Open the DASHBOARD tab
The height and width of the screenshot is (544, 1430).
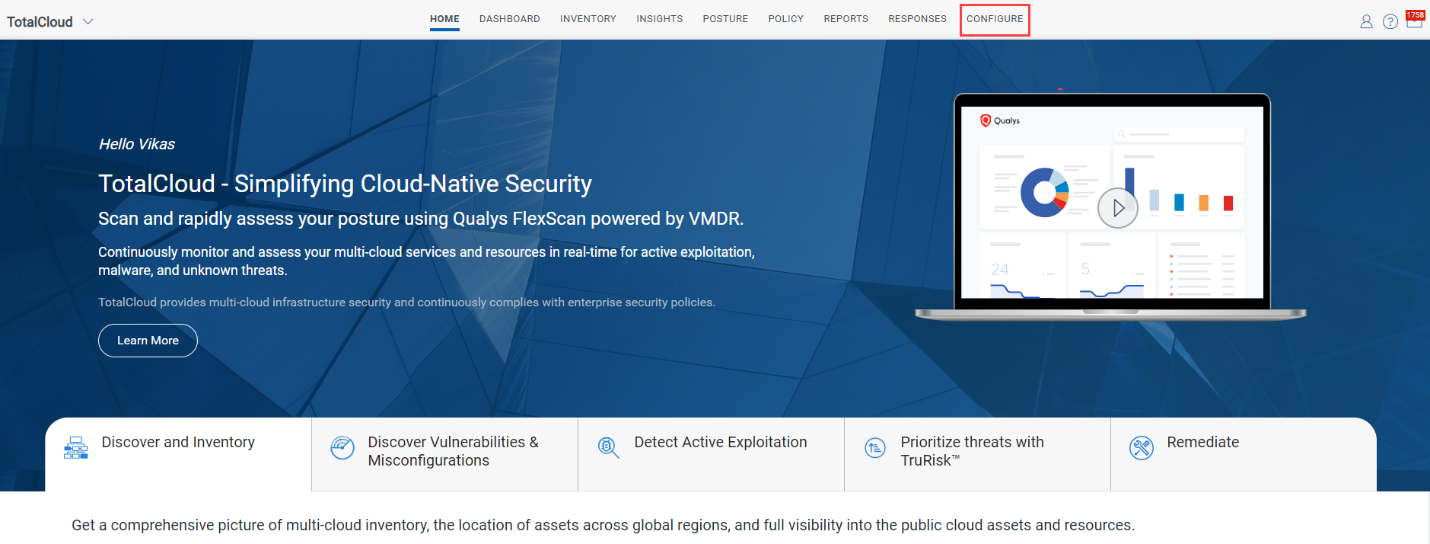tap(509, 19)
